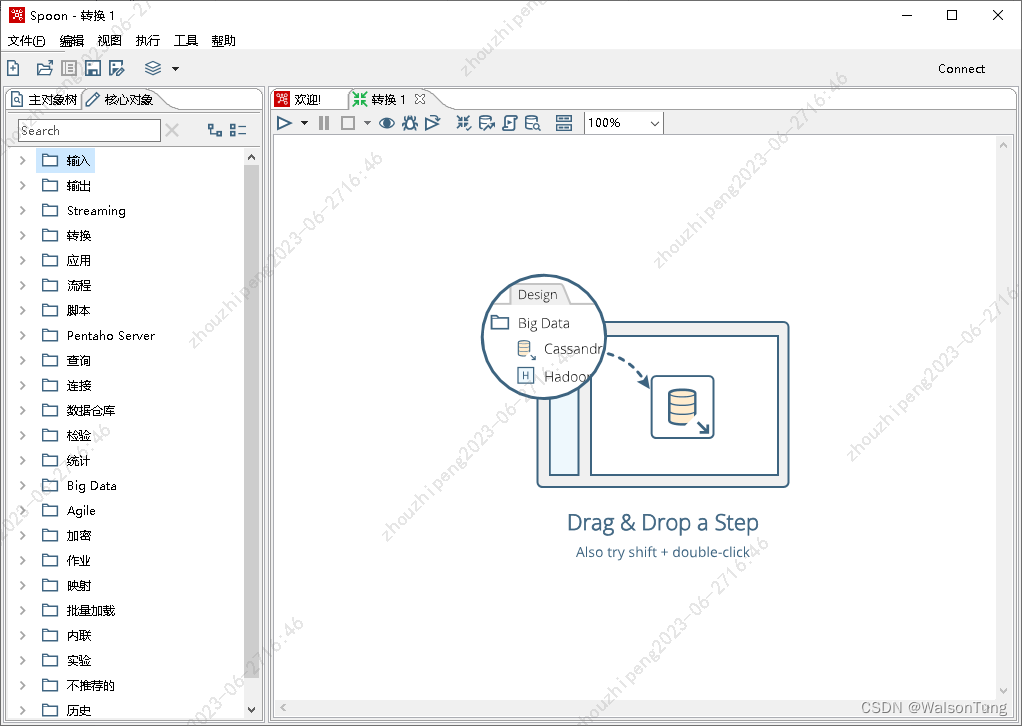
Task: Click the Verify transformation icon
Action: tap(463, 123)
